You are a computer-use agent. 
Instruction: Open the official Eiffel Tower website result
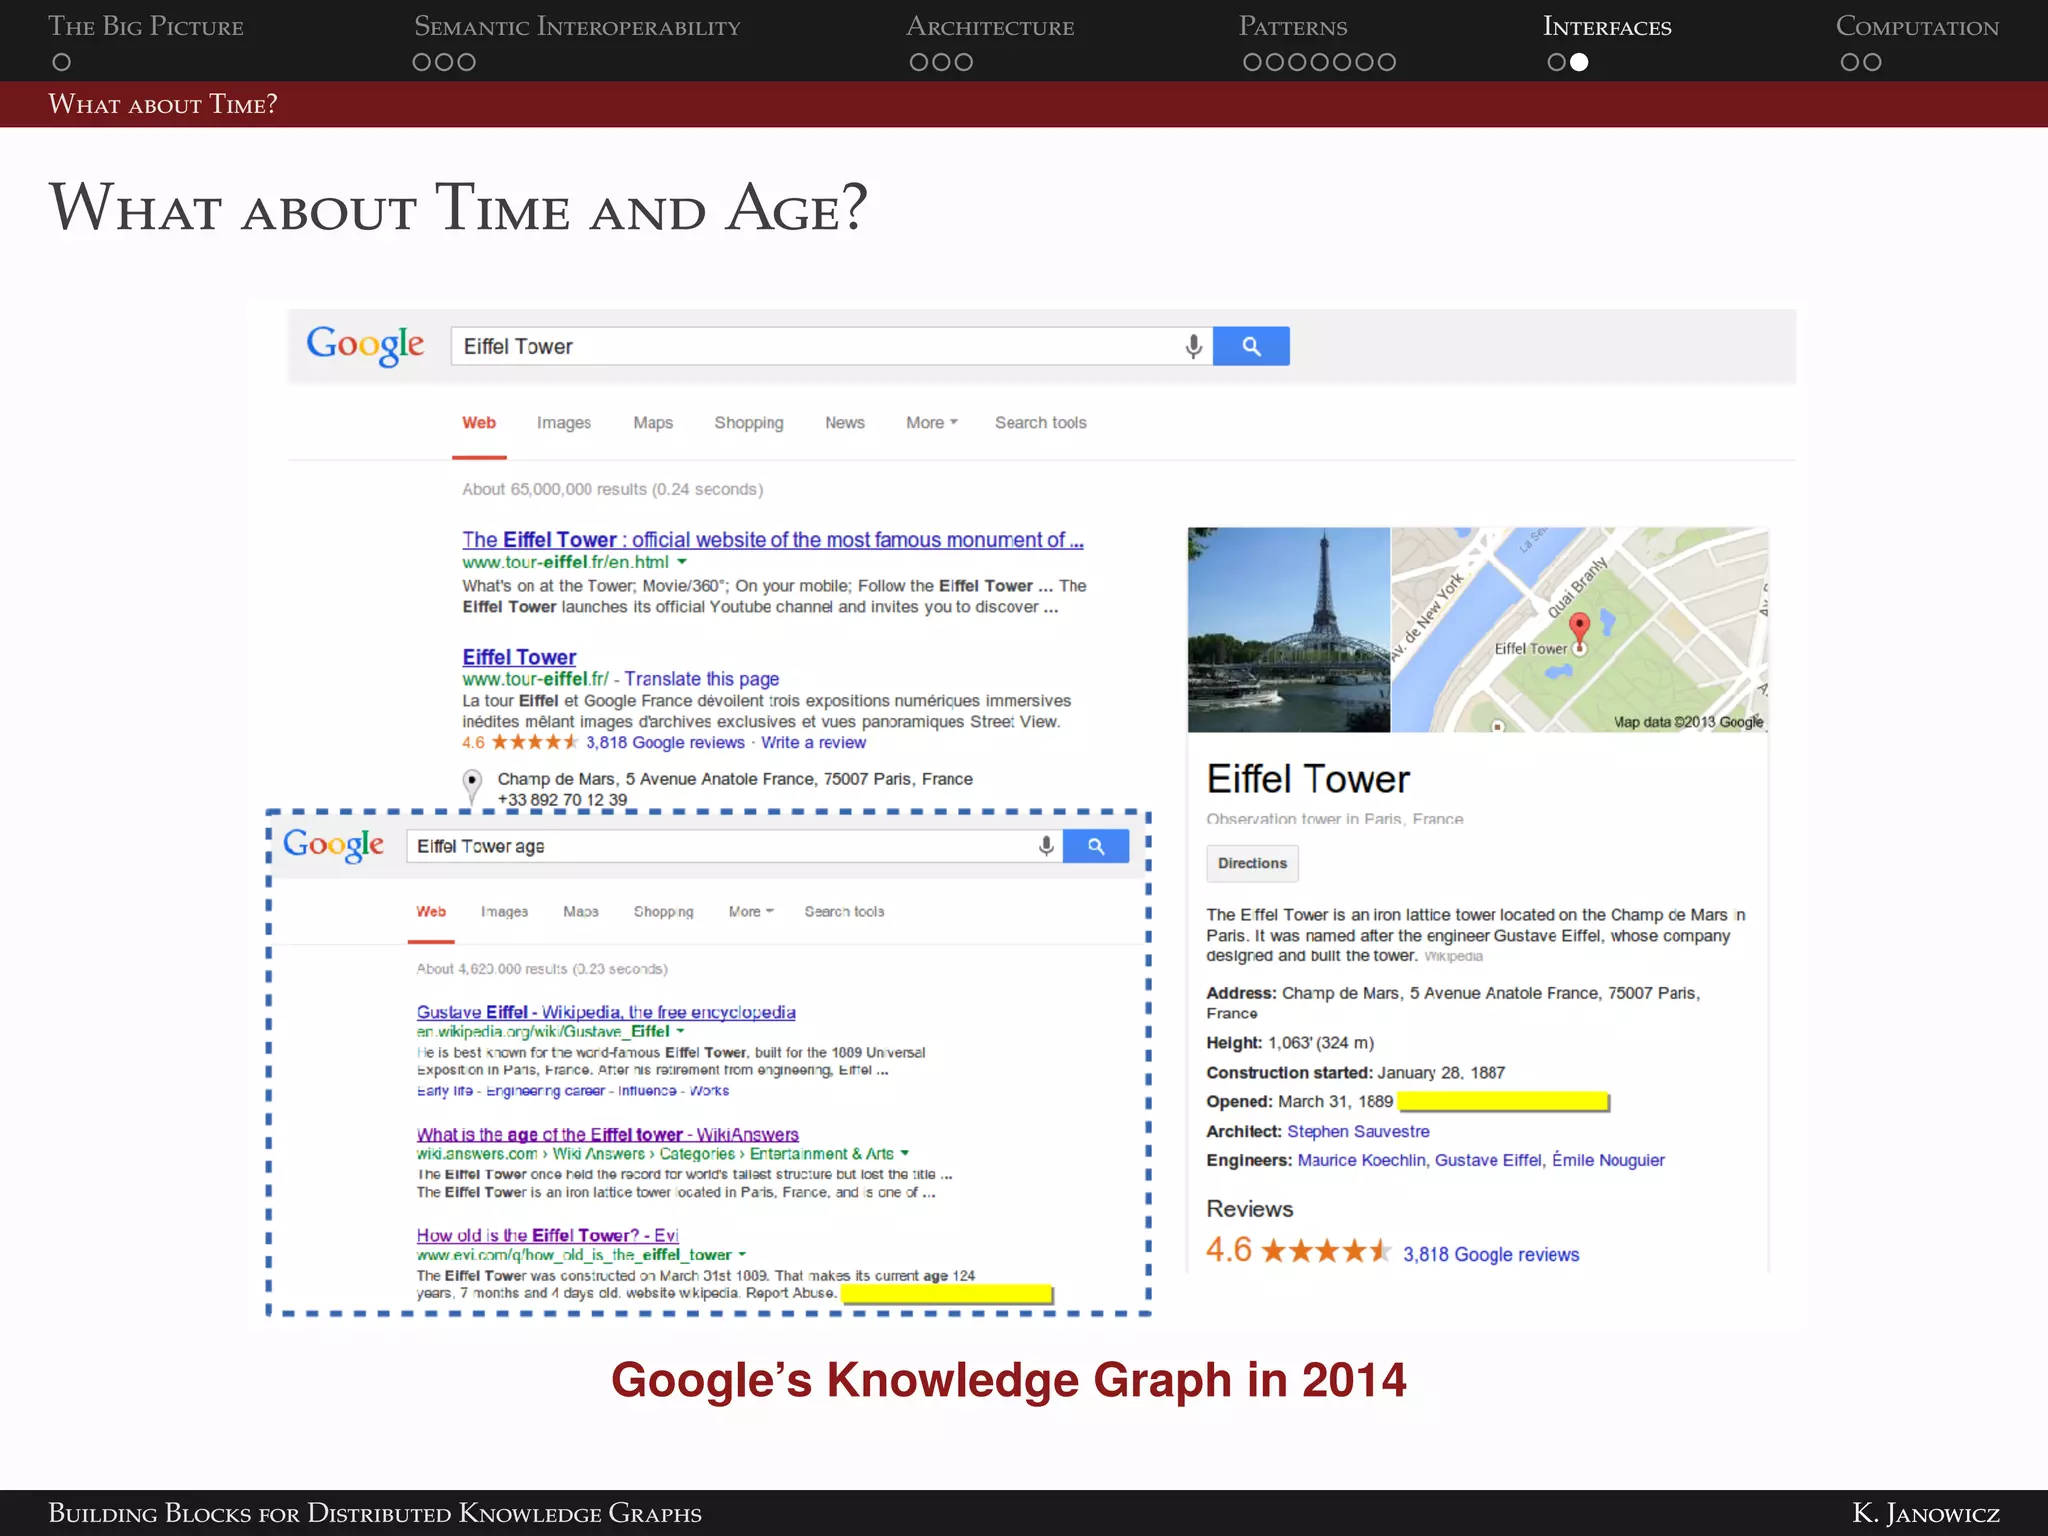tap(772, 540)
